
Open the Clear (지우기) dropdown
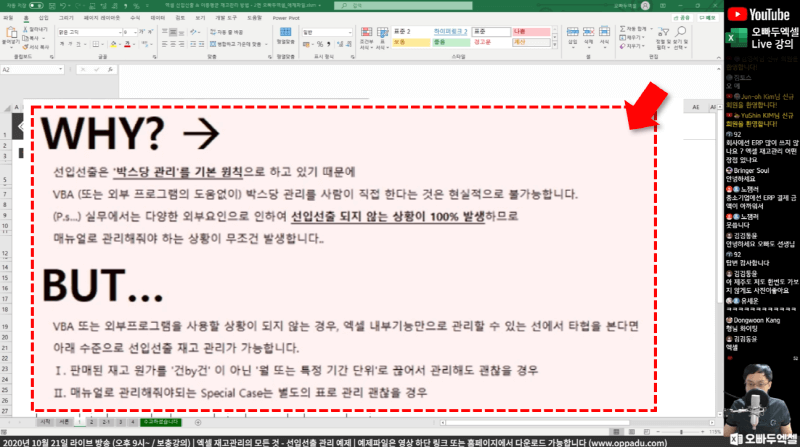tap(632, 46)
